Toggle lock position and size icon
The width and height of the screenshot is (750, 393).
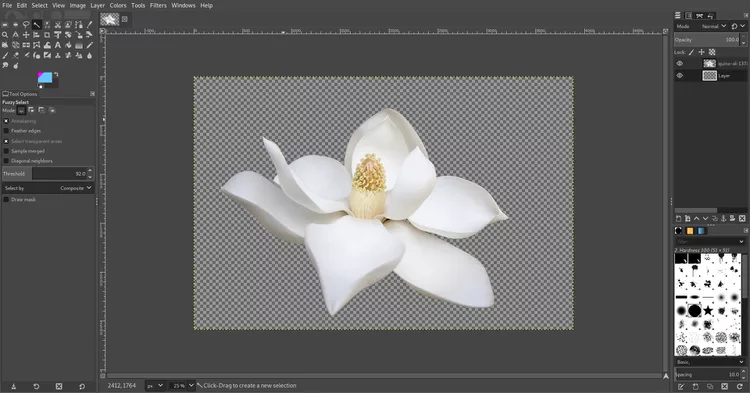point(702,52)
